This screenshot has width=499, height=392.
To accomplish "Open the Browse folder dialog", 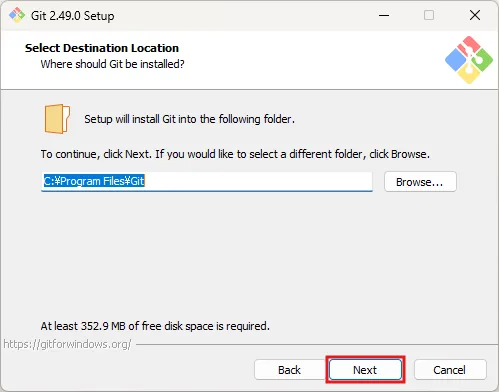I will (x=420, y=182).
